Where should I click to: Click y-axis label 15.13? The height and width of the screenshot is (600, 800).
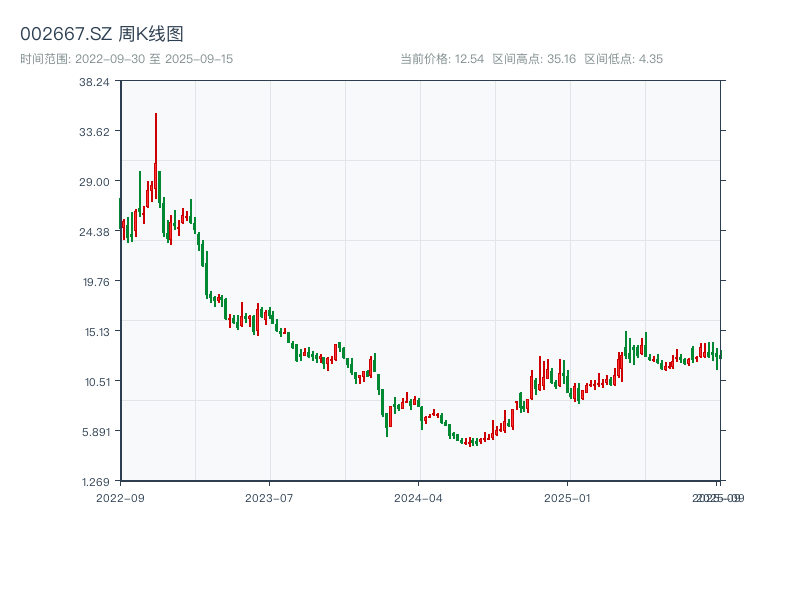pos(97,332)
